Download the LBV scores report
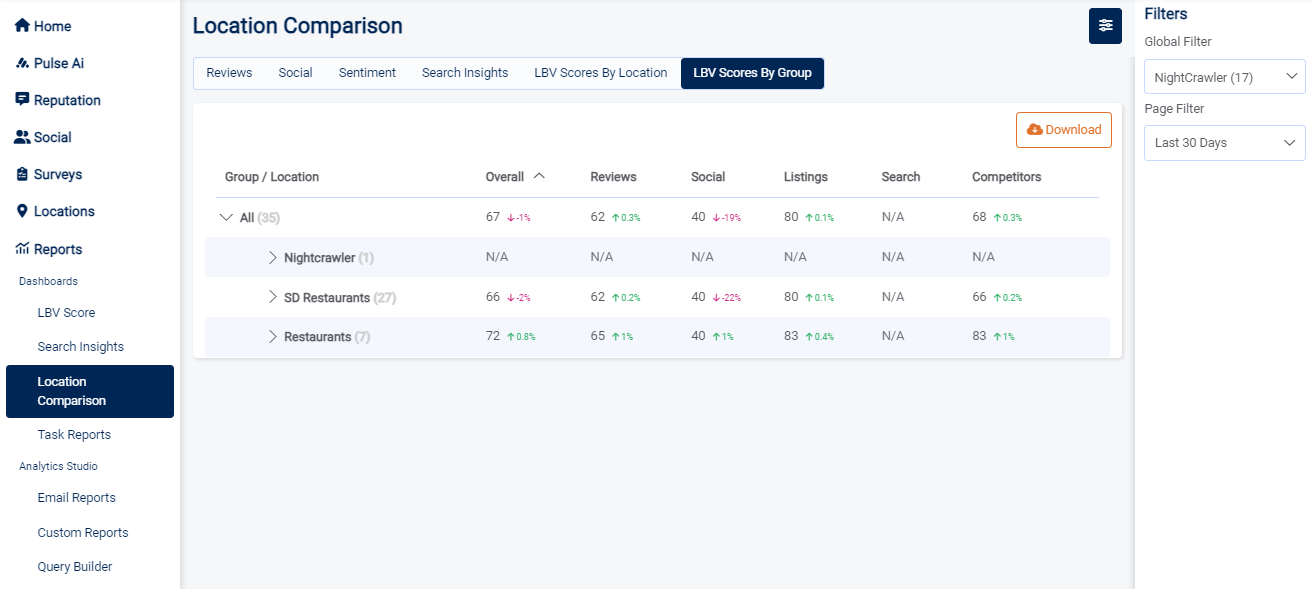Viewport: 1315px width, 589px height. (x=1063, y=130)
